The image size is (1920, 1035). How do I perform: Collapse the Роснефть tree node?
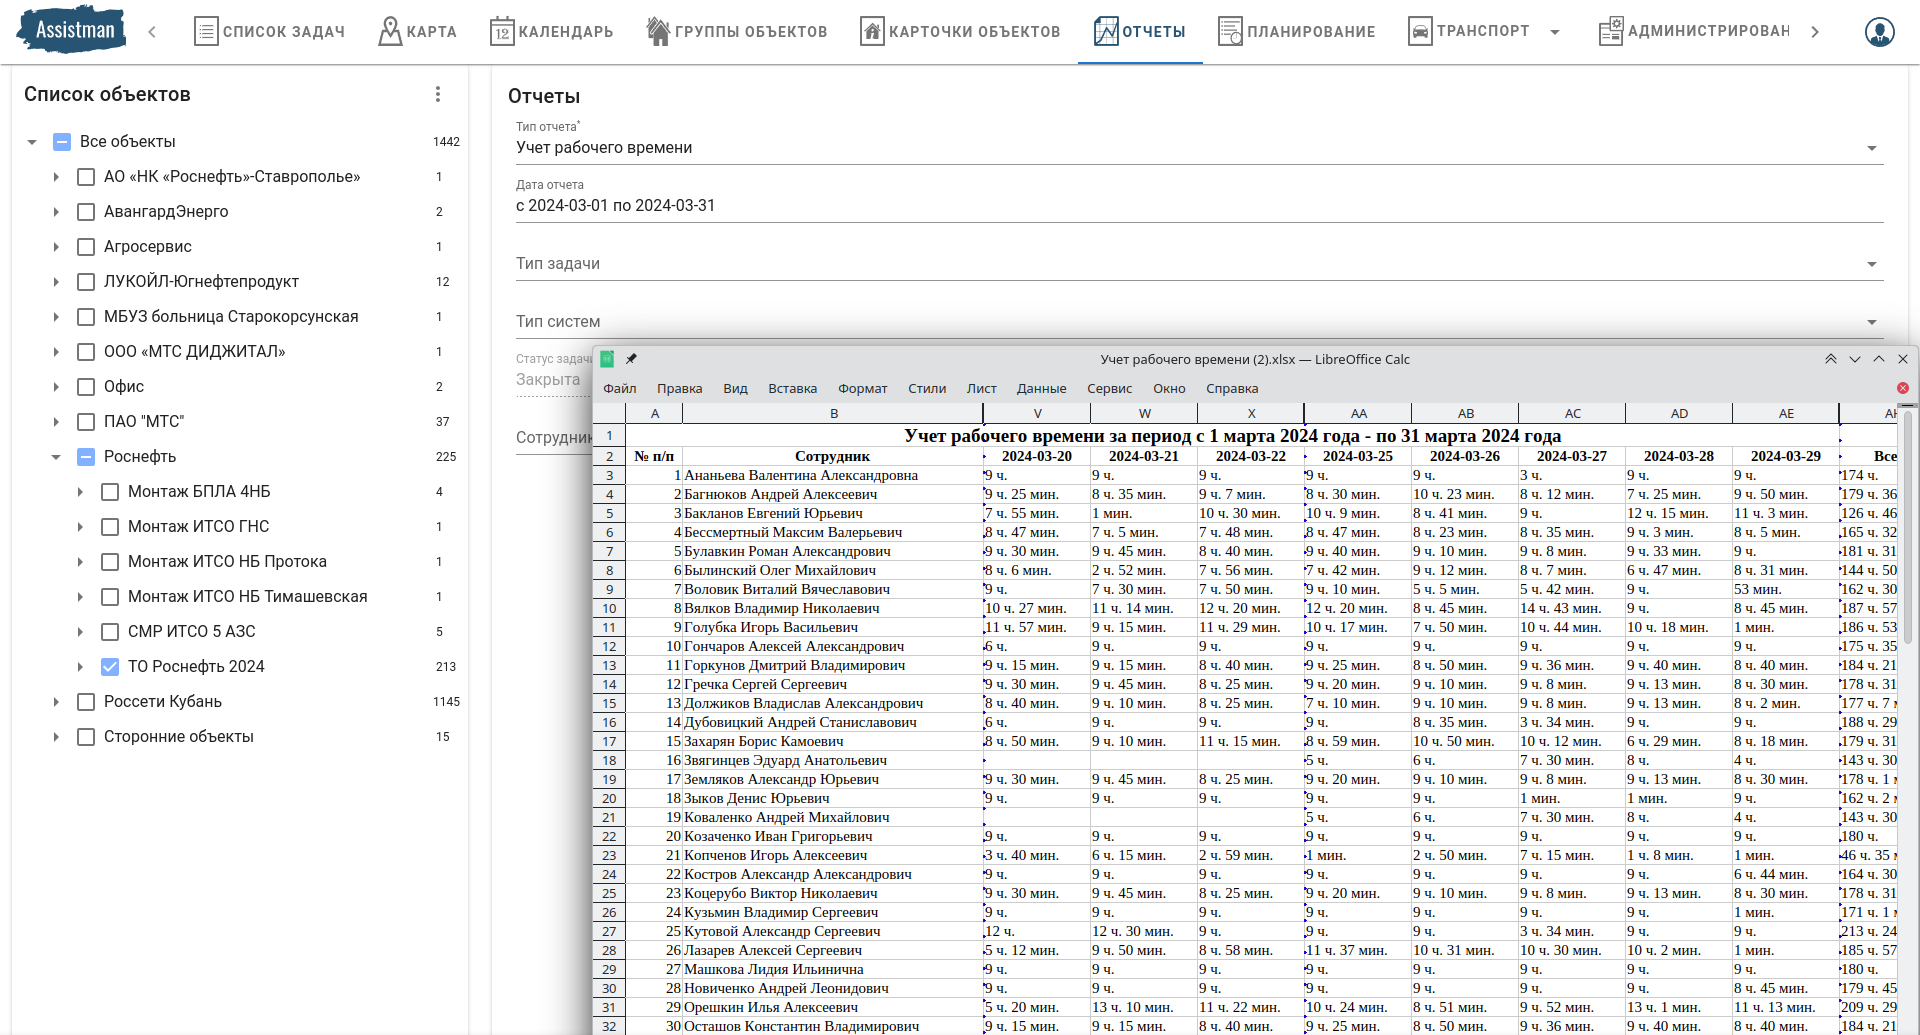coord(56,457)
